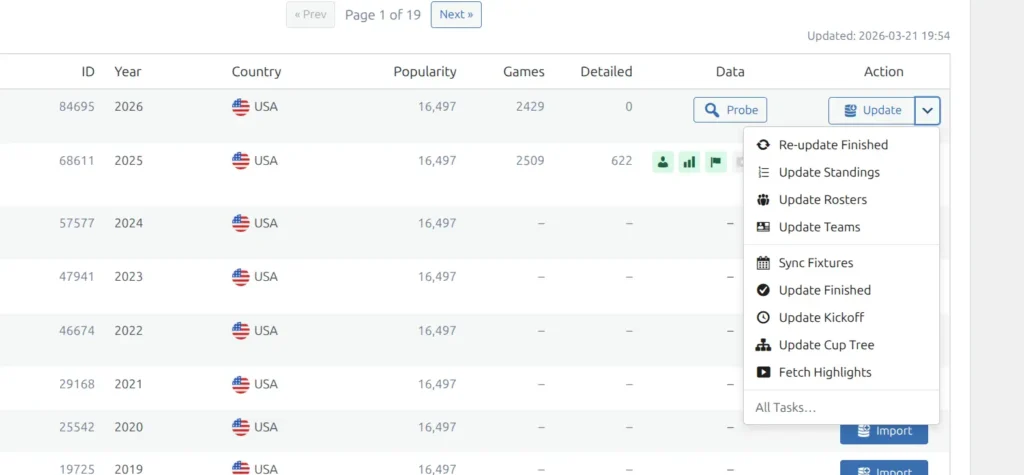Select Update Standings menu item
This screenshot has width=1024, height=475.
(x=841, y=172)
